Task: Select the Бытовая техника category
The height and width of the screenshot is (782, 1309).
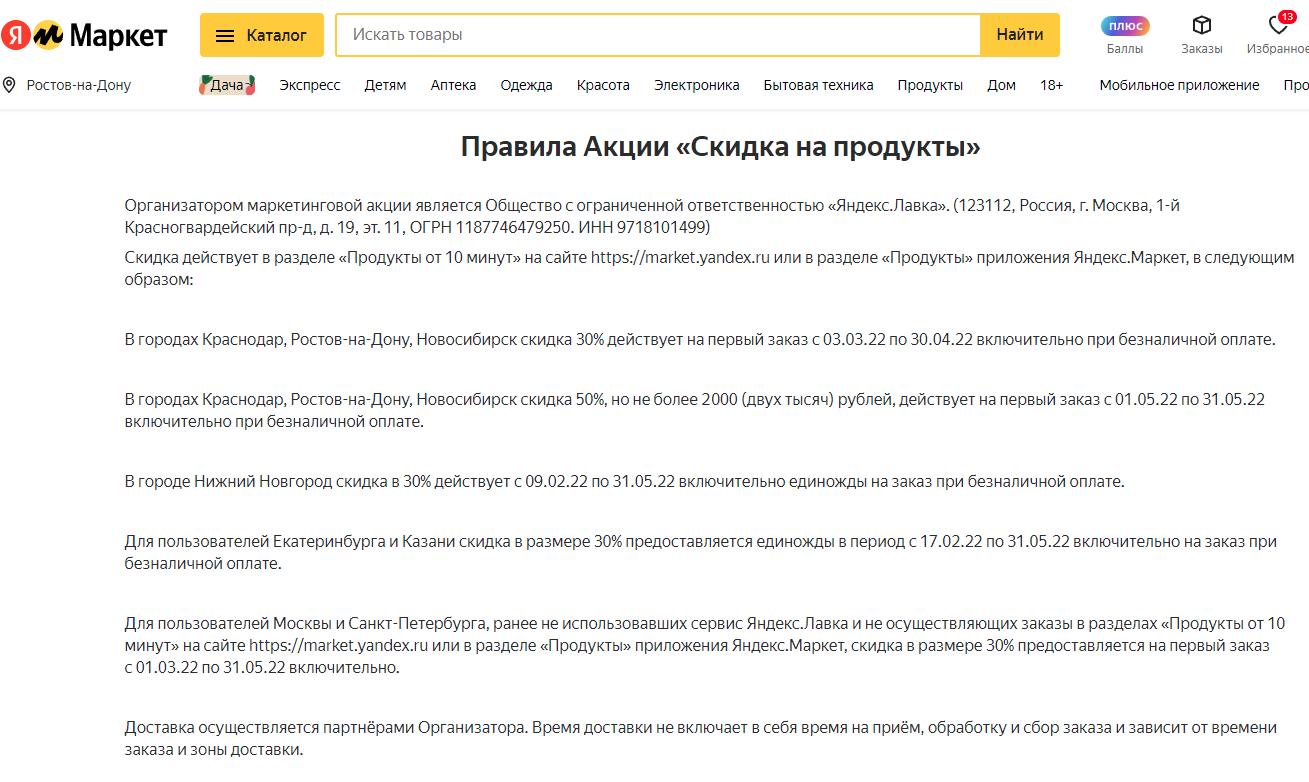Action: point(818,85)
